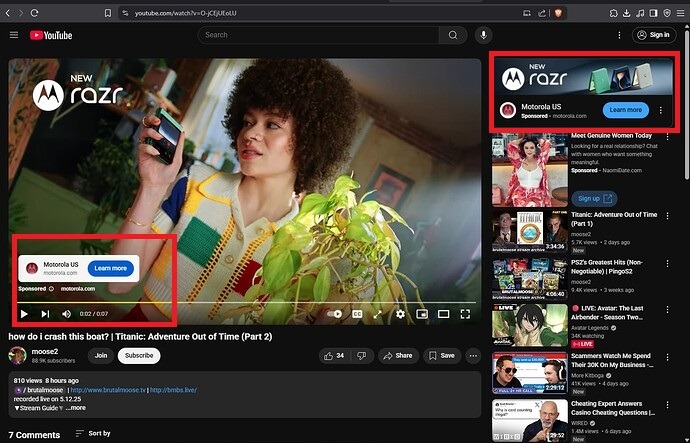Seek along the video progress bar

click(246, 303)
